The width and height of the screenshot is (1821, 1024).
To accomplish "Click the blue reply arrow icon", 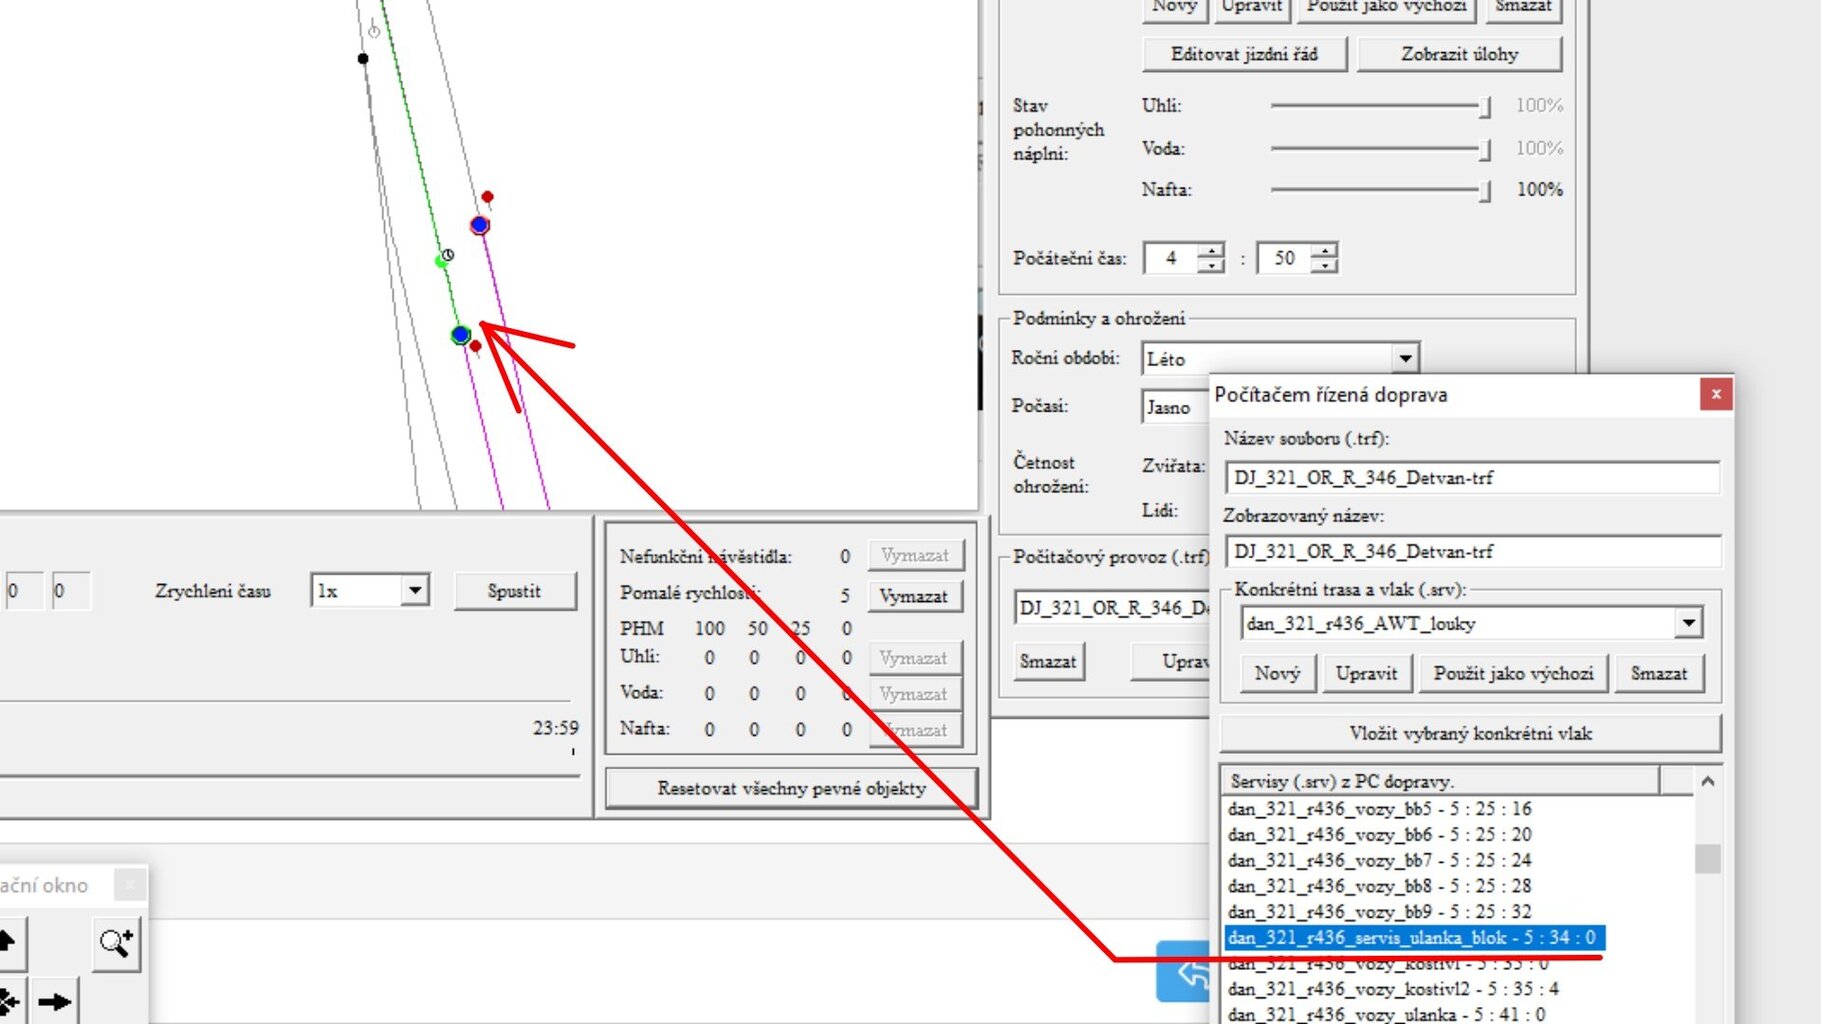I will (1186, 971).
